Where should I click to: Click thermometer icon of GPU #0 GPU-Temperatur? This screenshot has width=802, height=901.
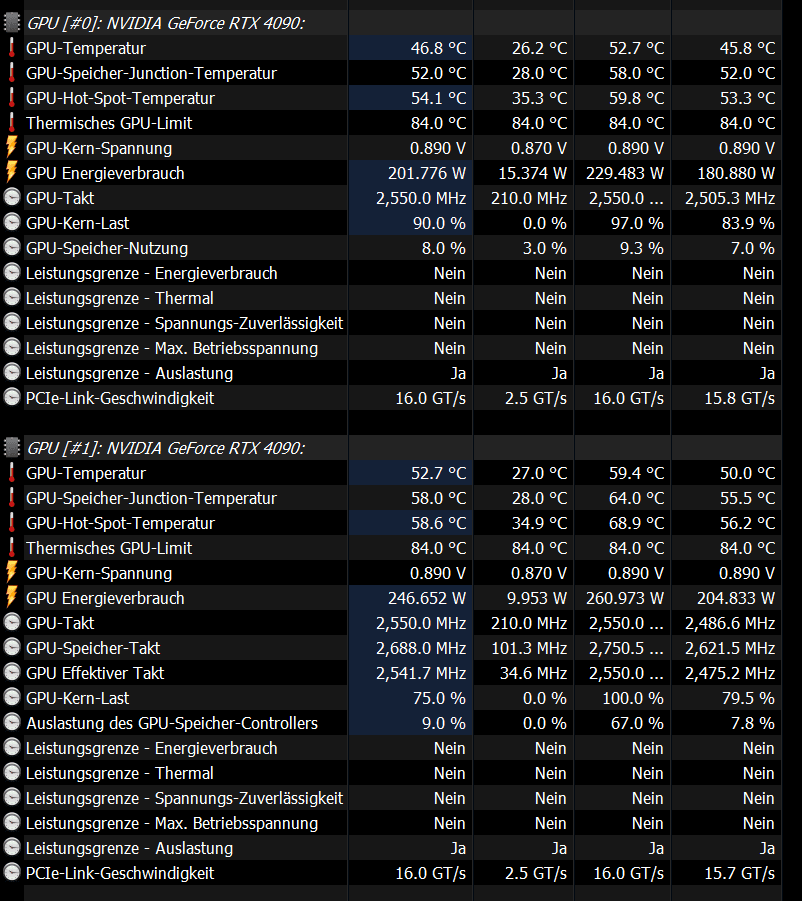[x=11, y=48]
